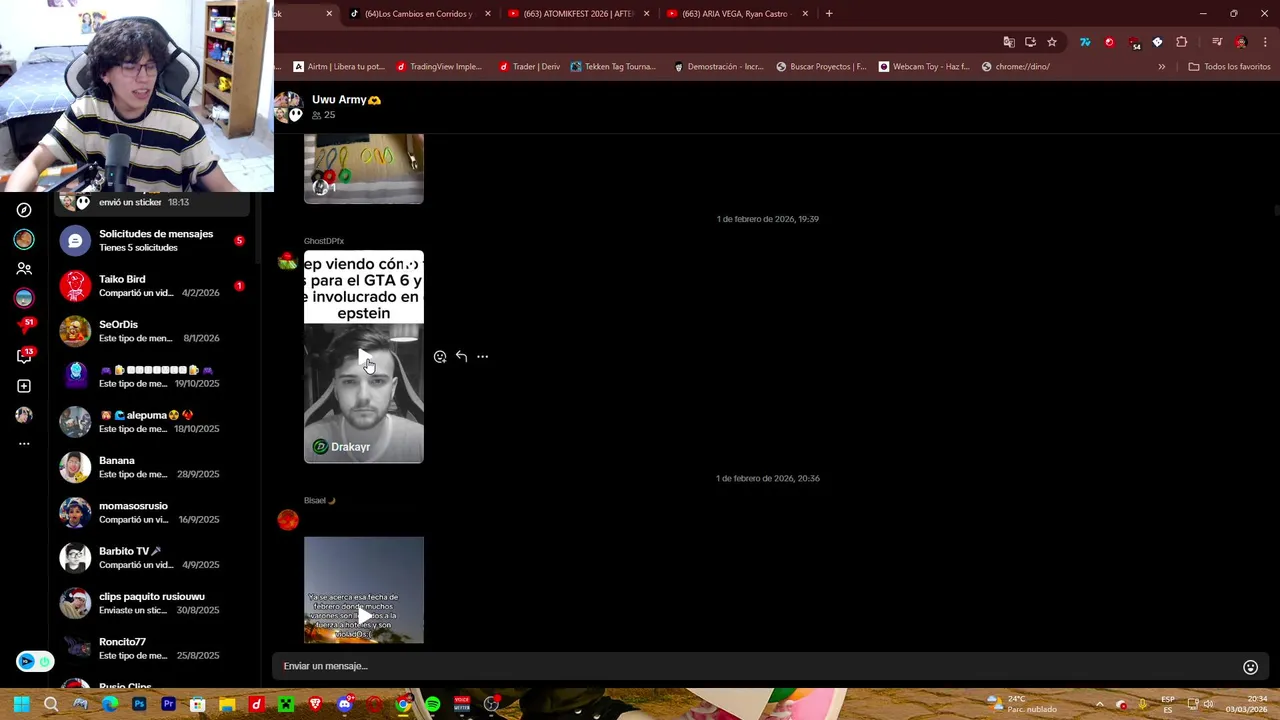Viewport: 1280px width, 720px height.
Task: Open the Banana conversation
Action: [152, 467]
